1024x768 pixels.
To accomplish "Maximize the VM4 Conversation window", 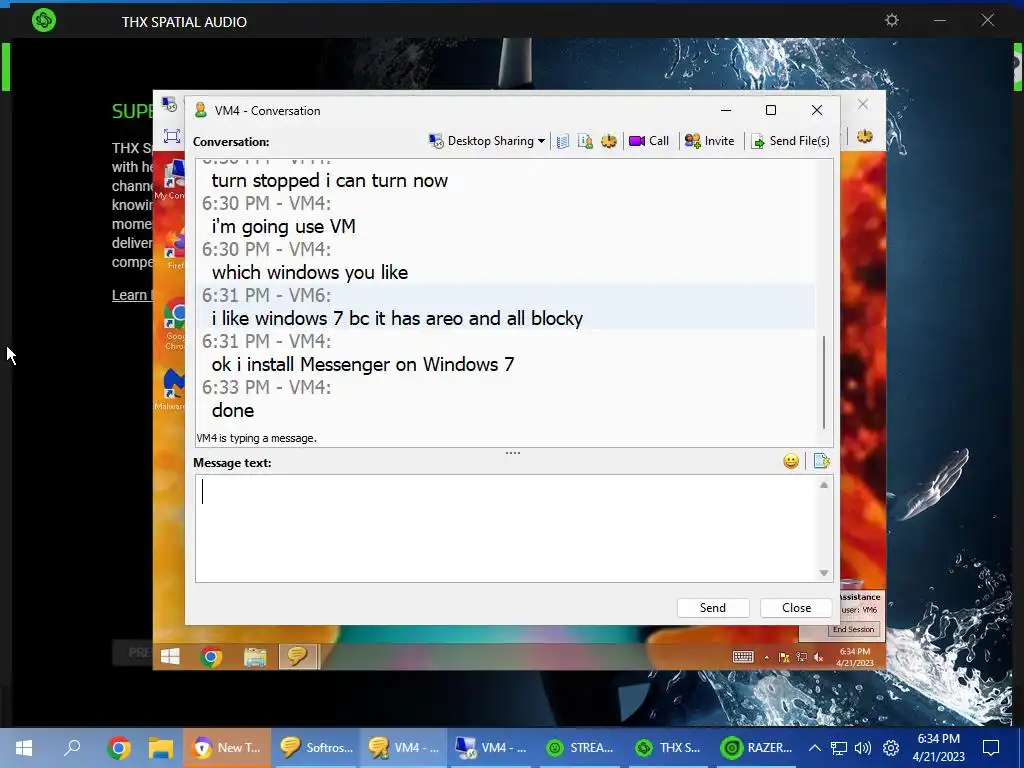I will 771,110.
